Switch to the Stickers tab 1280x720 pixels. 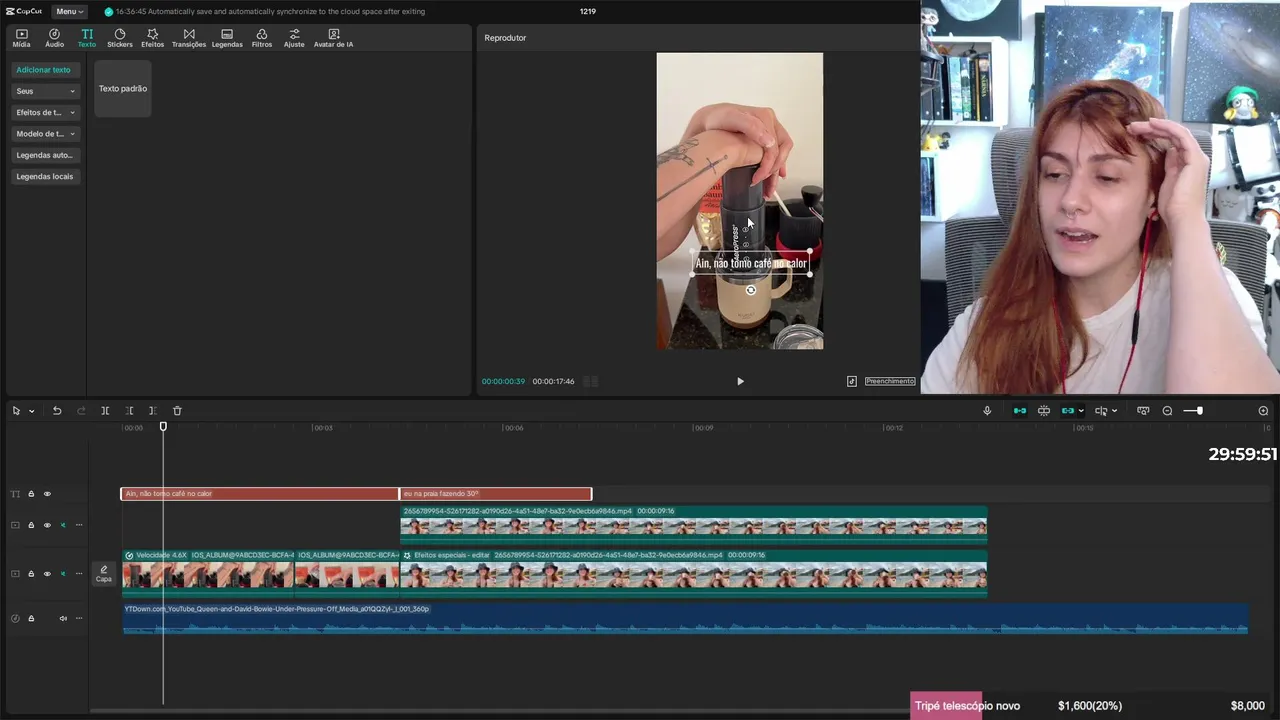pos(120,38)
